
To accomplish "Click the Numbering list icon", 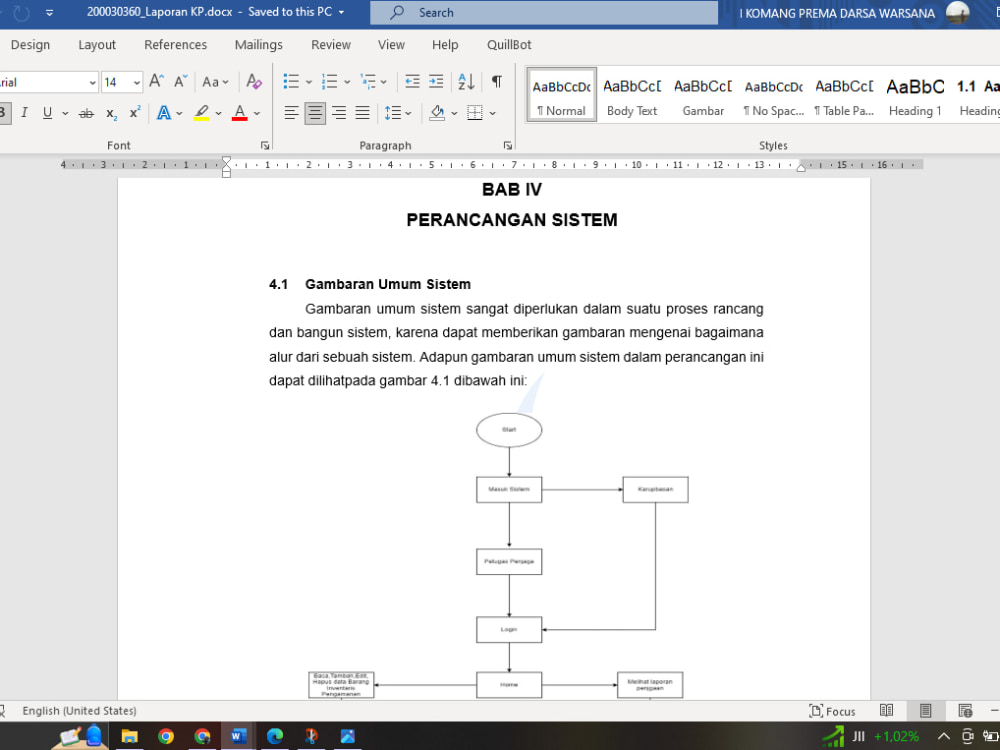I will (x=330, y=81).
